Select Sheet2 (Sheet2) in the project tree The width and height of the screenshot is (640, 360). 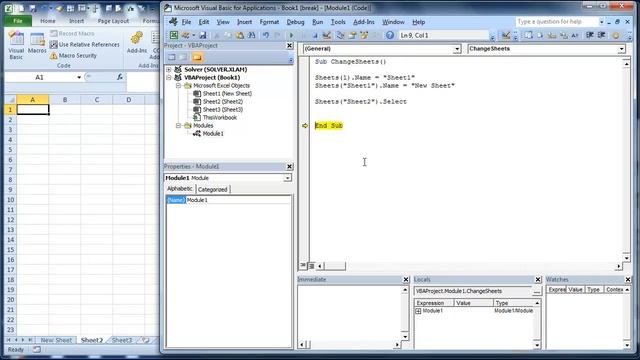(222, 102)
